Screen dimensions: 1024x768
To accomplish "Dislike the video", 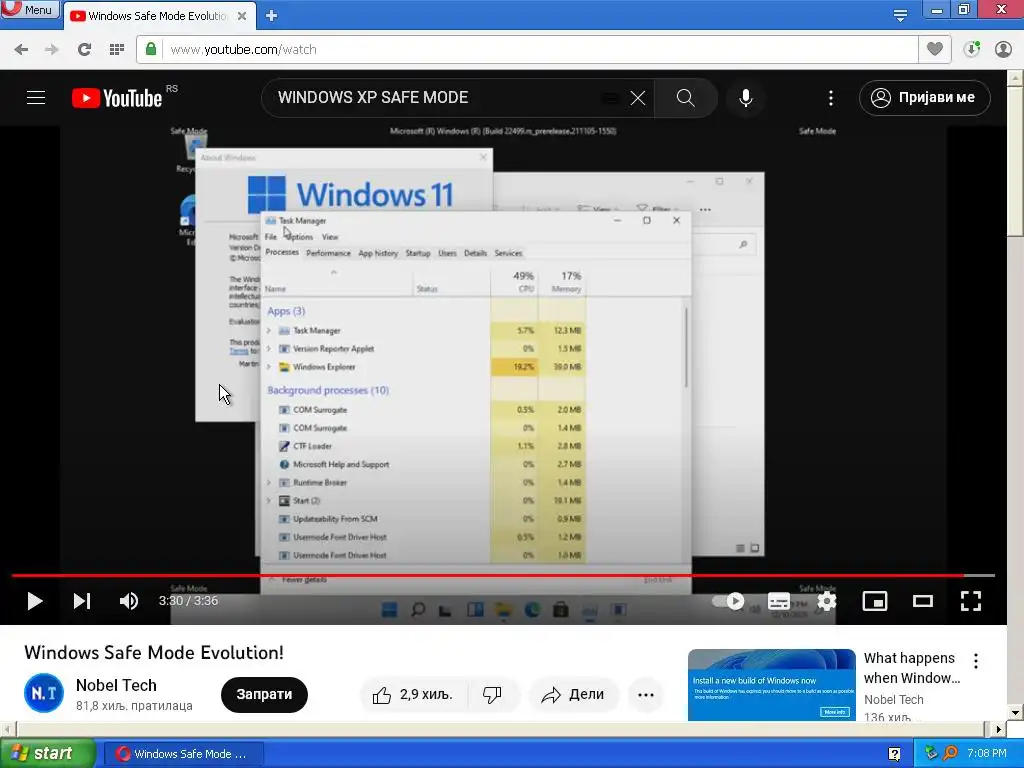I will click(493, 695).
